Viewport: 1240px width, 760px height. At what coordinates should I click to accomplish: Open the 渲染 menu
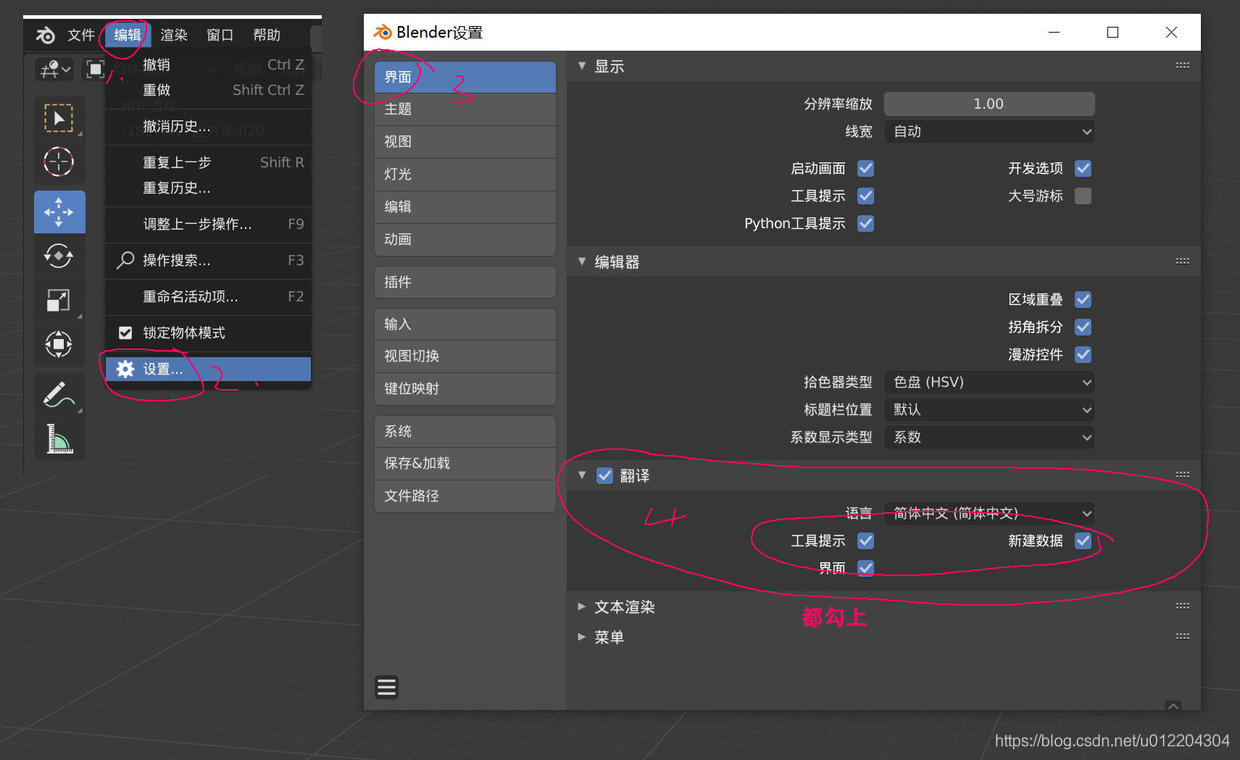pos(174,35)
